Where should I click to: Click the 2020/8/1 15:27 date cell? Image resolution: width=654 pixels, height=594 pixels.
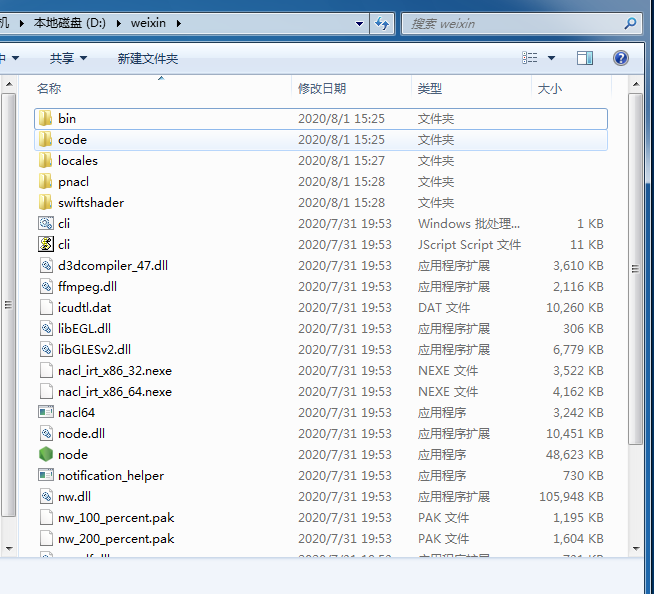[341, 161]
